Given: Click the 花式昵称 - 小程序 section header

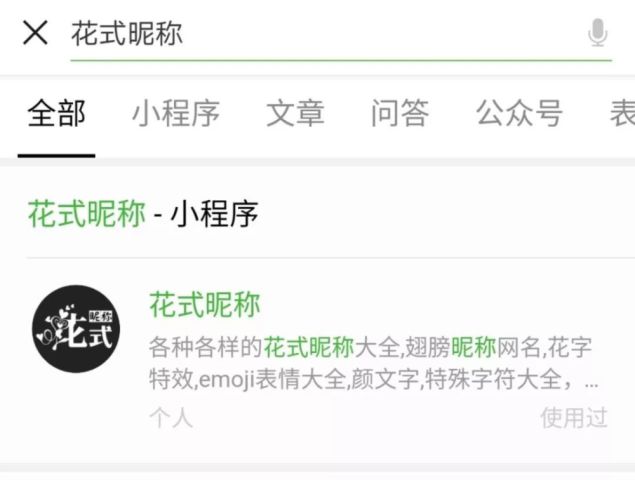Looking at the screenshot, I should (143, 213).
